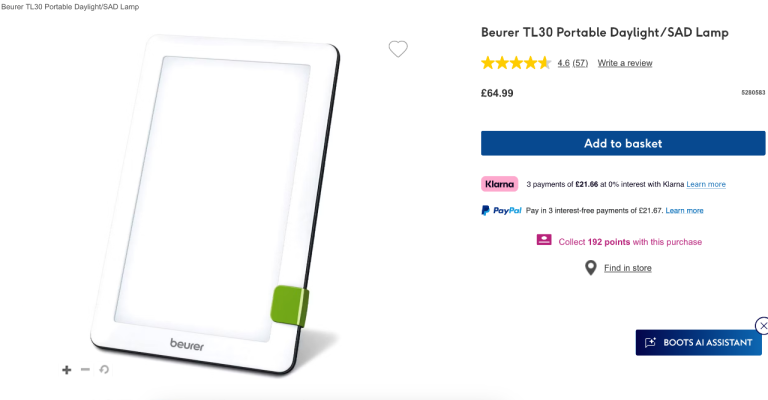768x400 pixels.
Task: Click the pink Advantage Card points icon
Action: [544, 240]
